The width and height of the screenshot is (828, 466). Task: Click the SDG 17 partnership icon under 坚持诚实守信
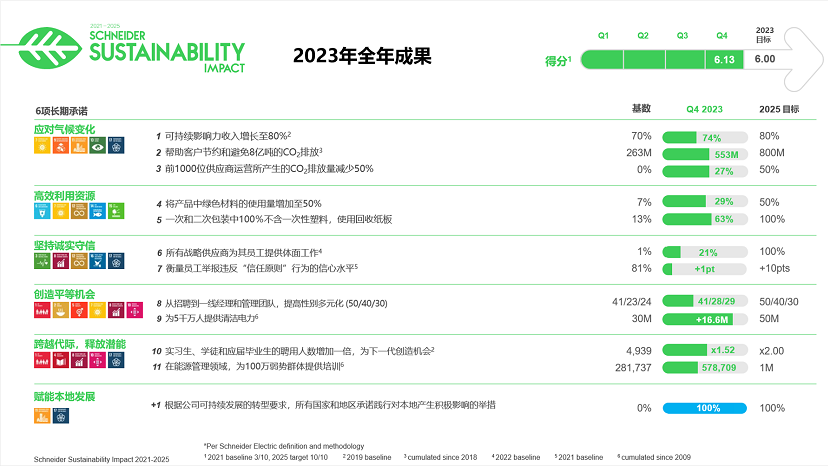[x=116, y=260]
